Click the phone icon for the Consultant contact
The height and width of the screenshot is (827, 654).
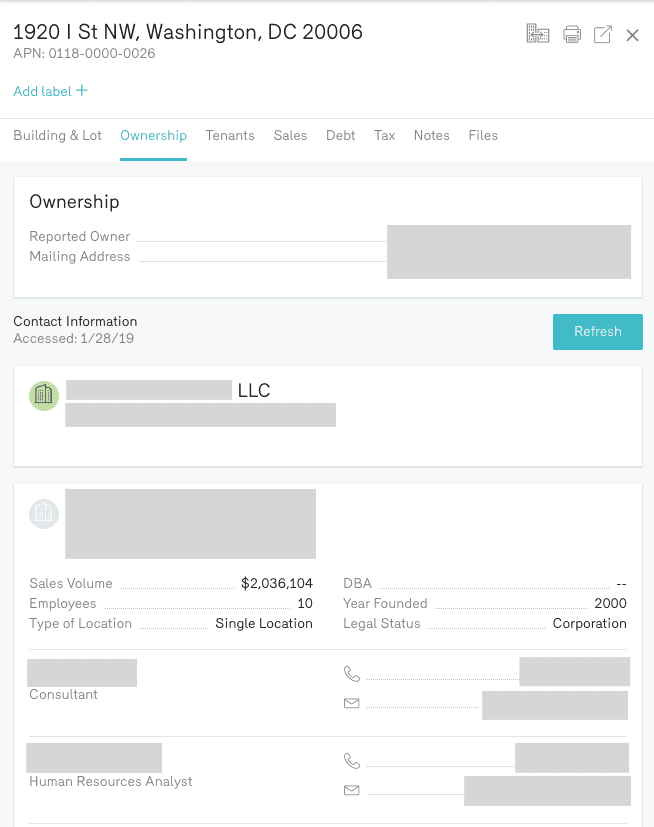tap(351, 674)
